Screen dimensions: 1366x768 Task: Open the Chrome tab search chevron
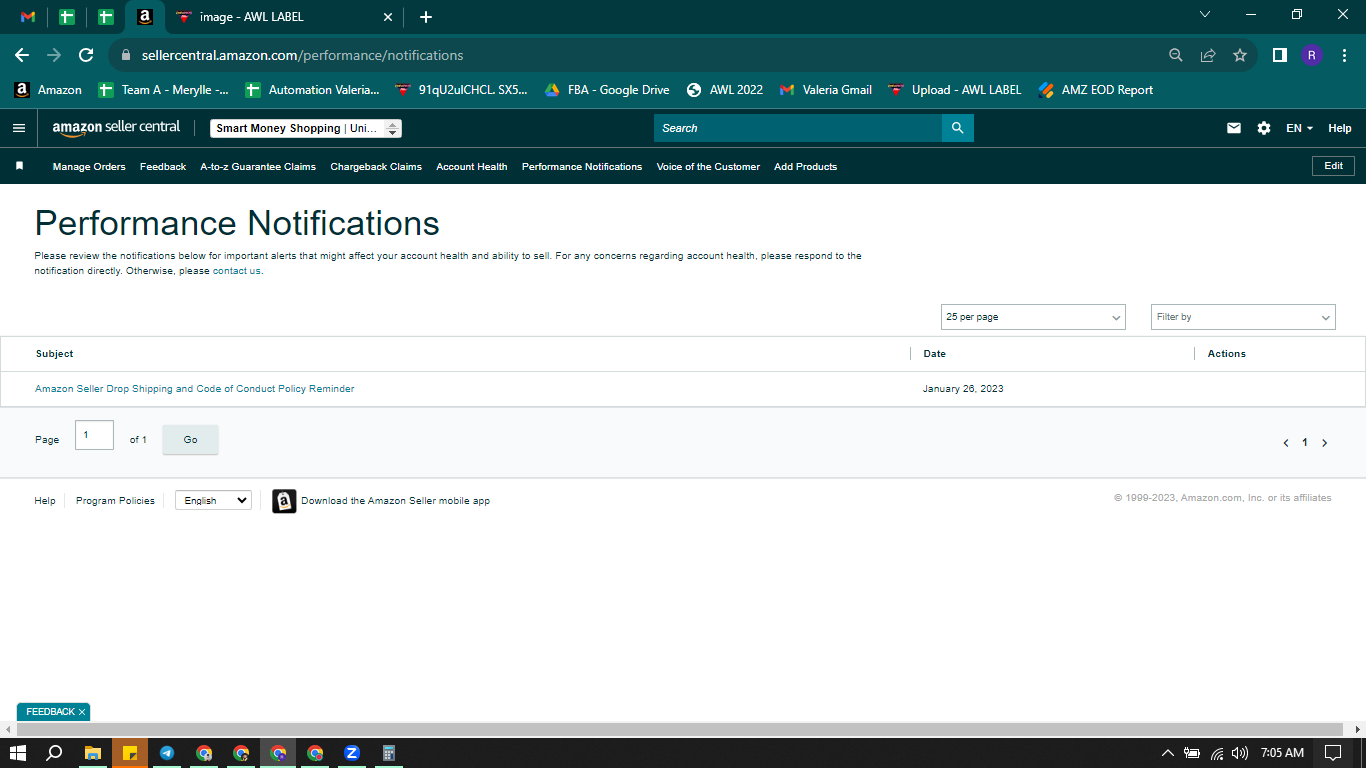1205,15
